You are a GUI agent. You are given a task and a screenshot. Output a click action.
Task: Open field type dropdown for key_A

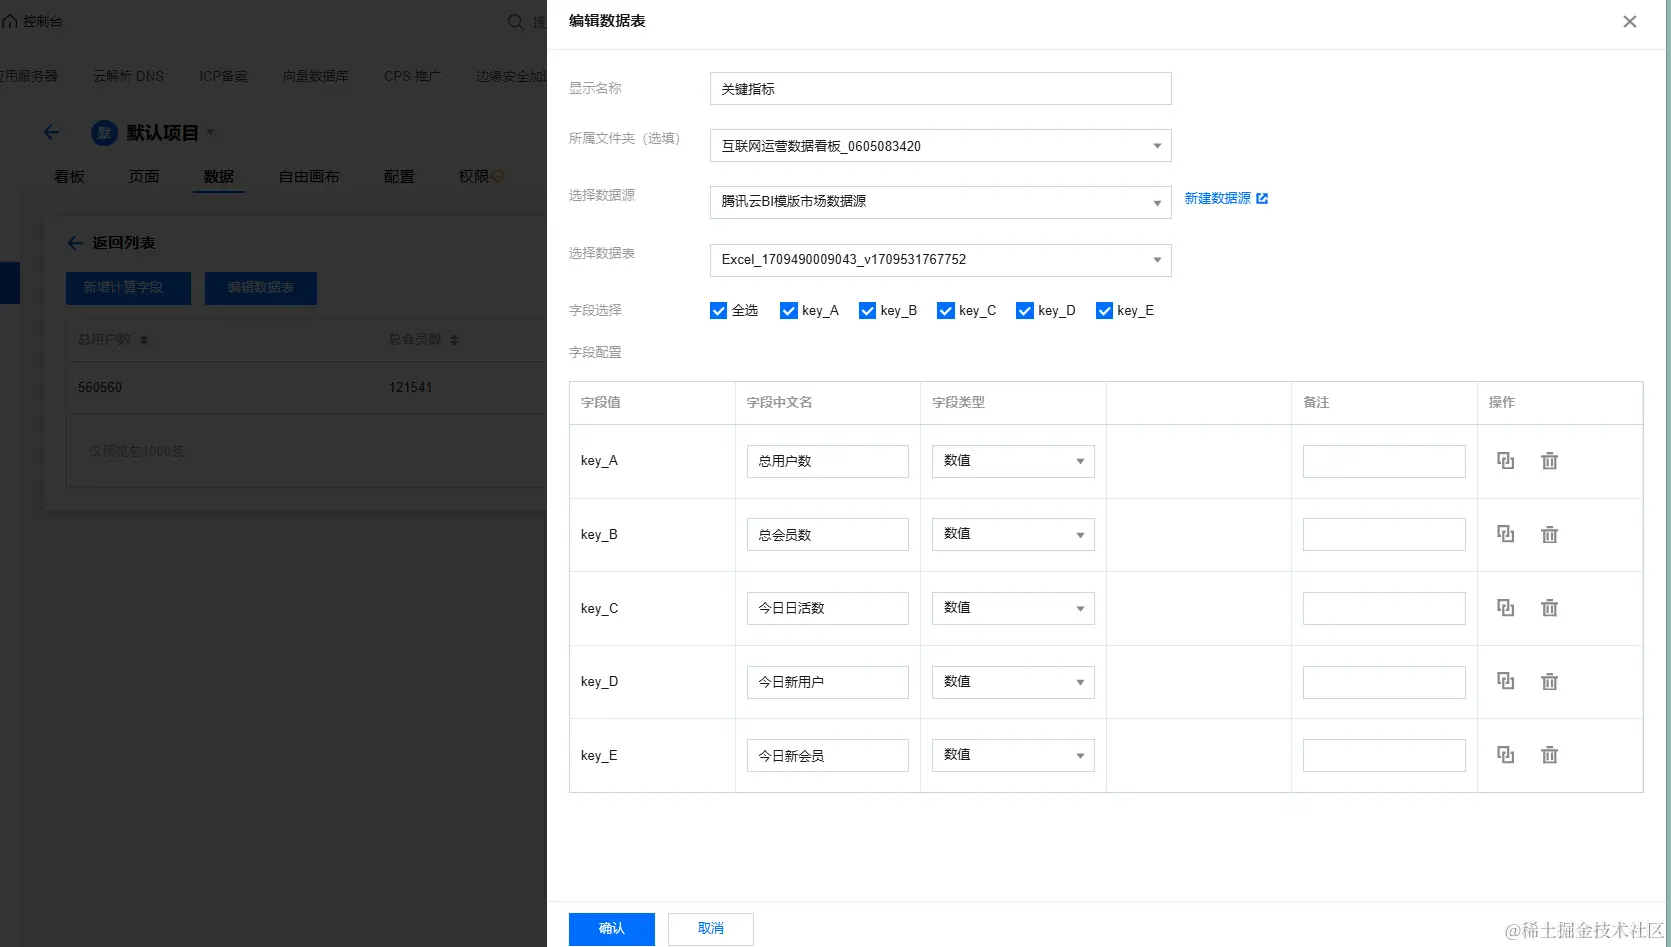pyautogui.click(x=1013, y=461)
